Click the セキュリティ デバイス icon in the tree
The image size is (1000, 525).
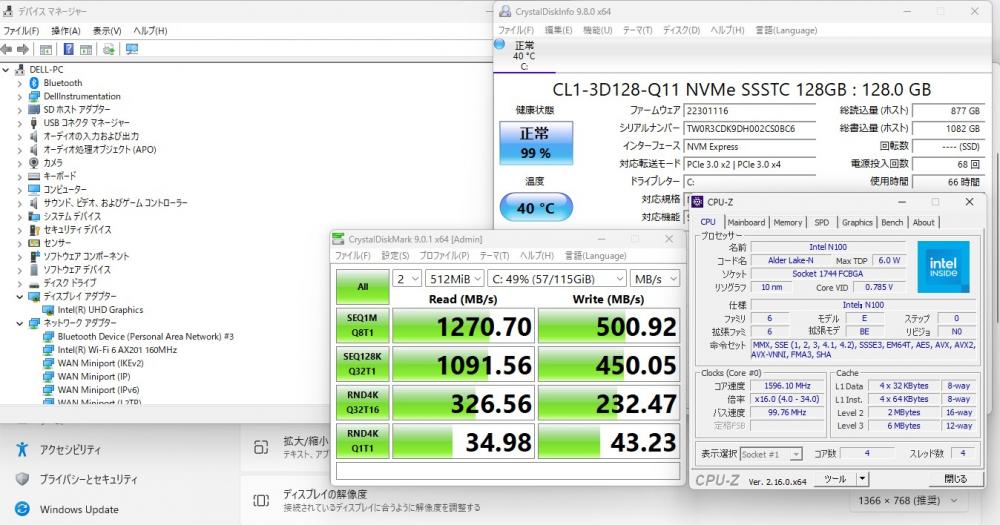(x=34, y=229)
